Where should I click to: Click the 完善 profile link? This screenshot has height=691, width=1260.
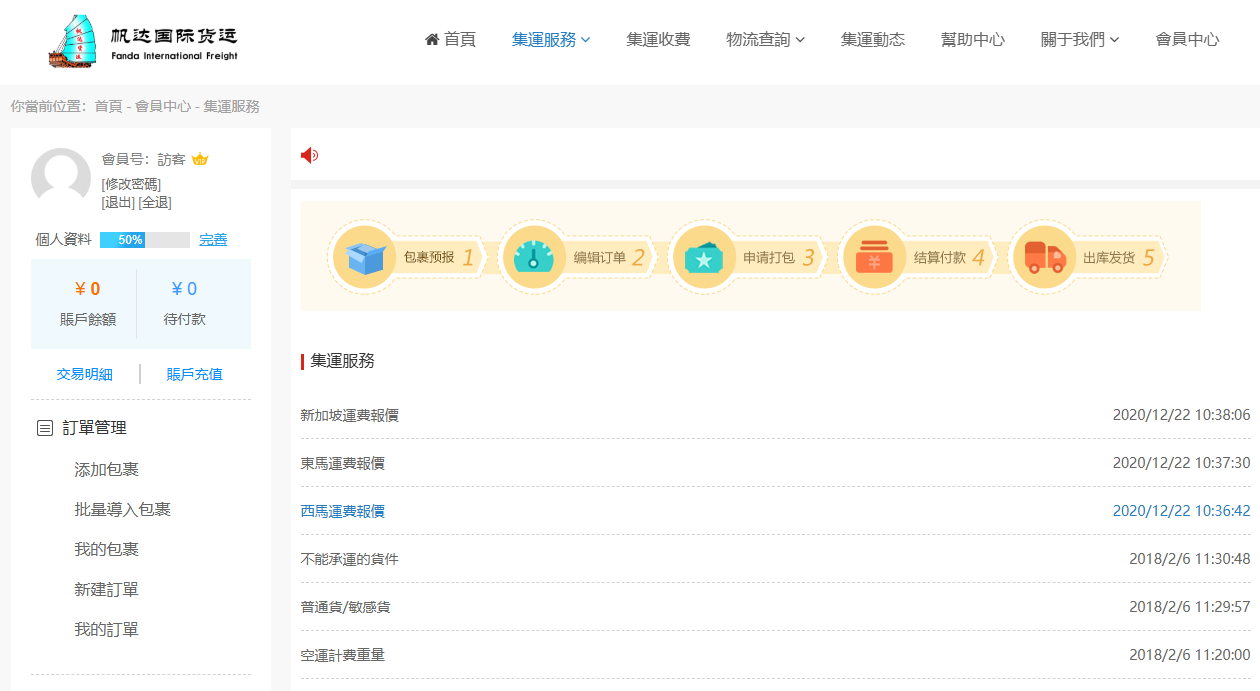213,240
